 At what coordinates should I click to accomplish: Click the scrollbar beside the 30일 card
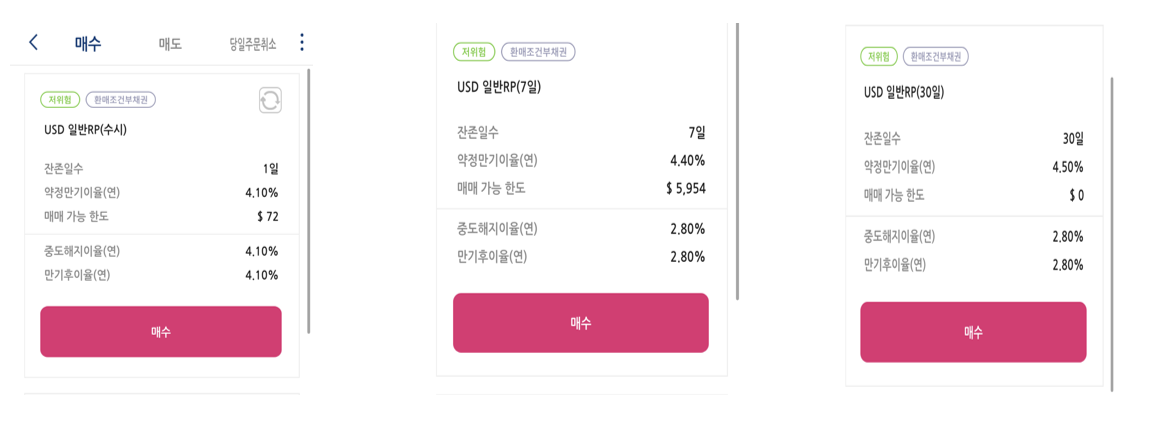coord(1112,232)
